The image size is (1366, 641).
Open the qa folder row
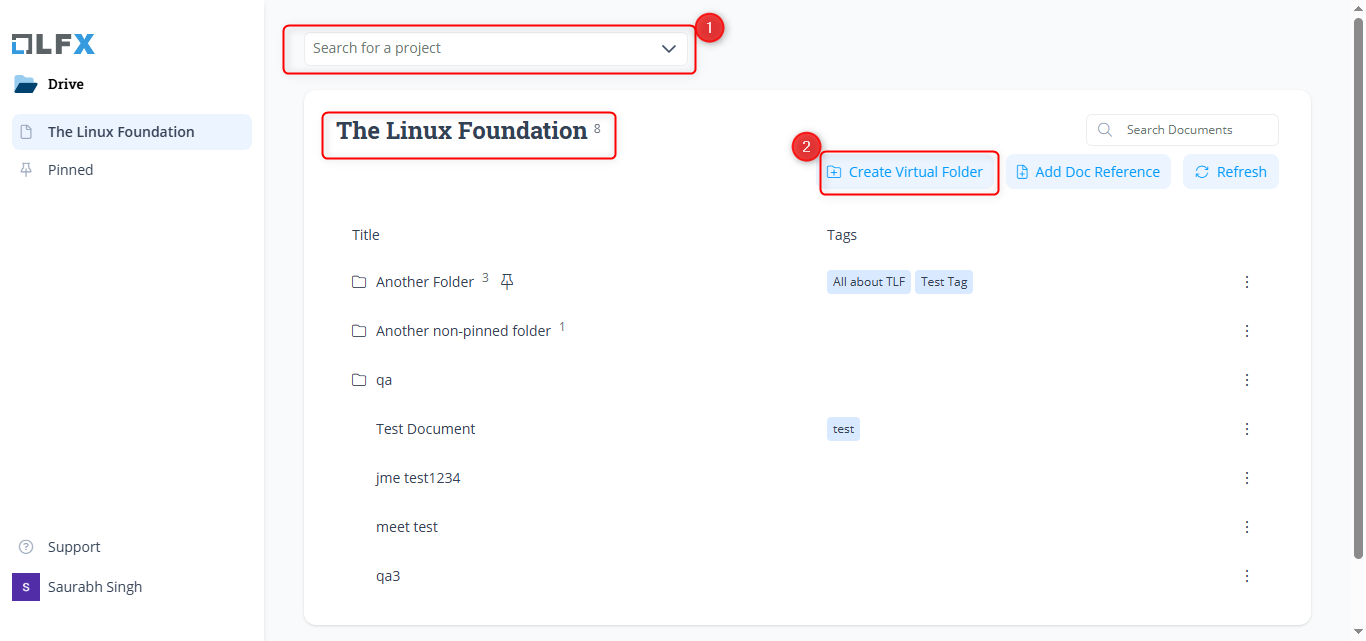point(384,380)
